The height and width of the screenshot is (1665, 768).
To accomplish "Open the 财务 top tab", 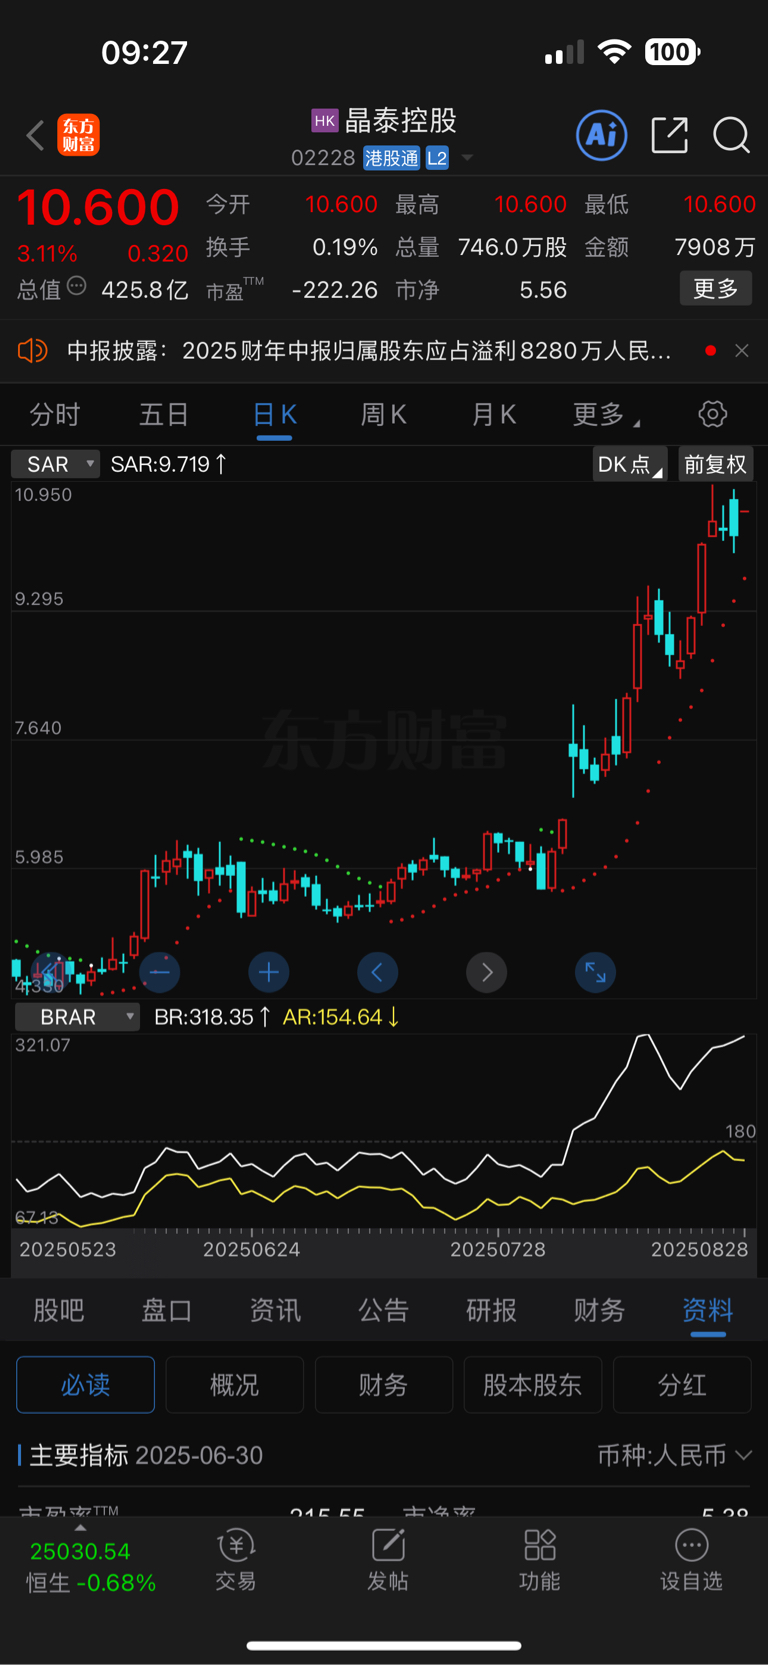I will tap(600, 1310).
